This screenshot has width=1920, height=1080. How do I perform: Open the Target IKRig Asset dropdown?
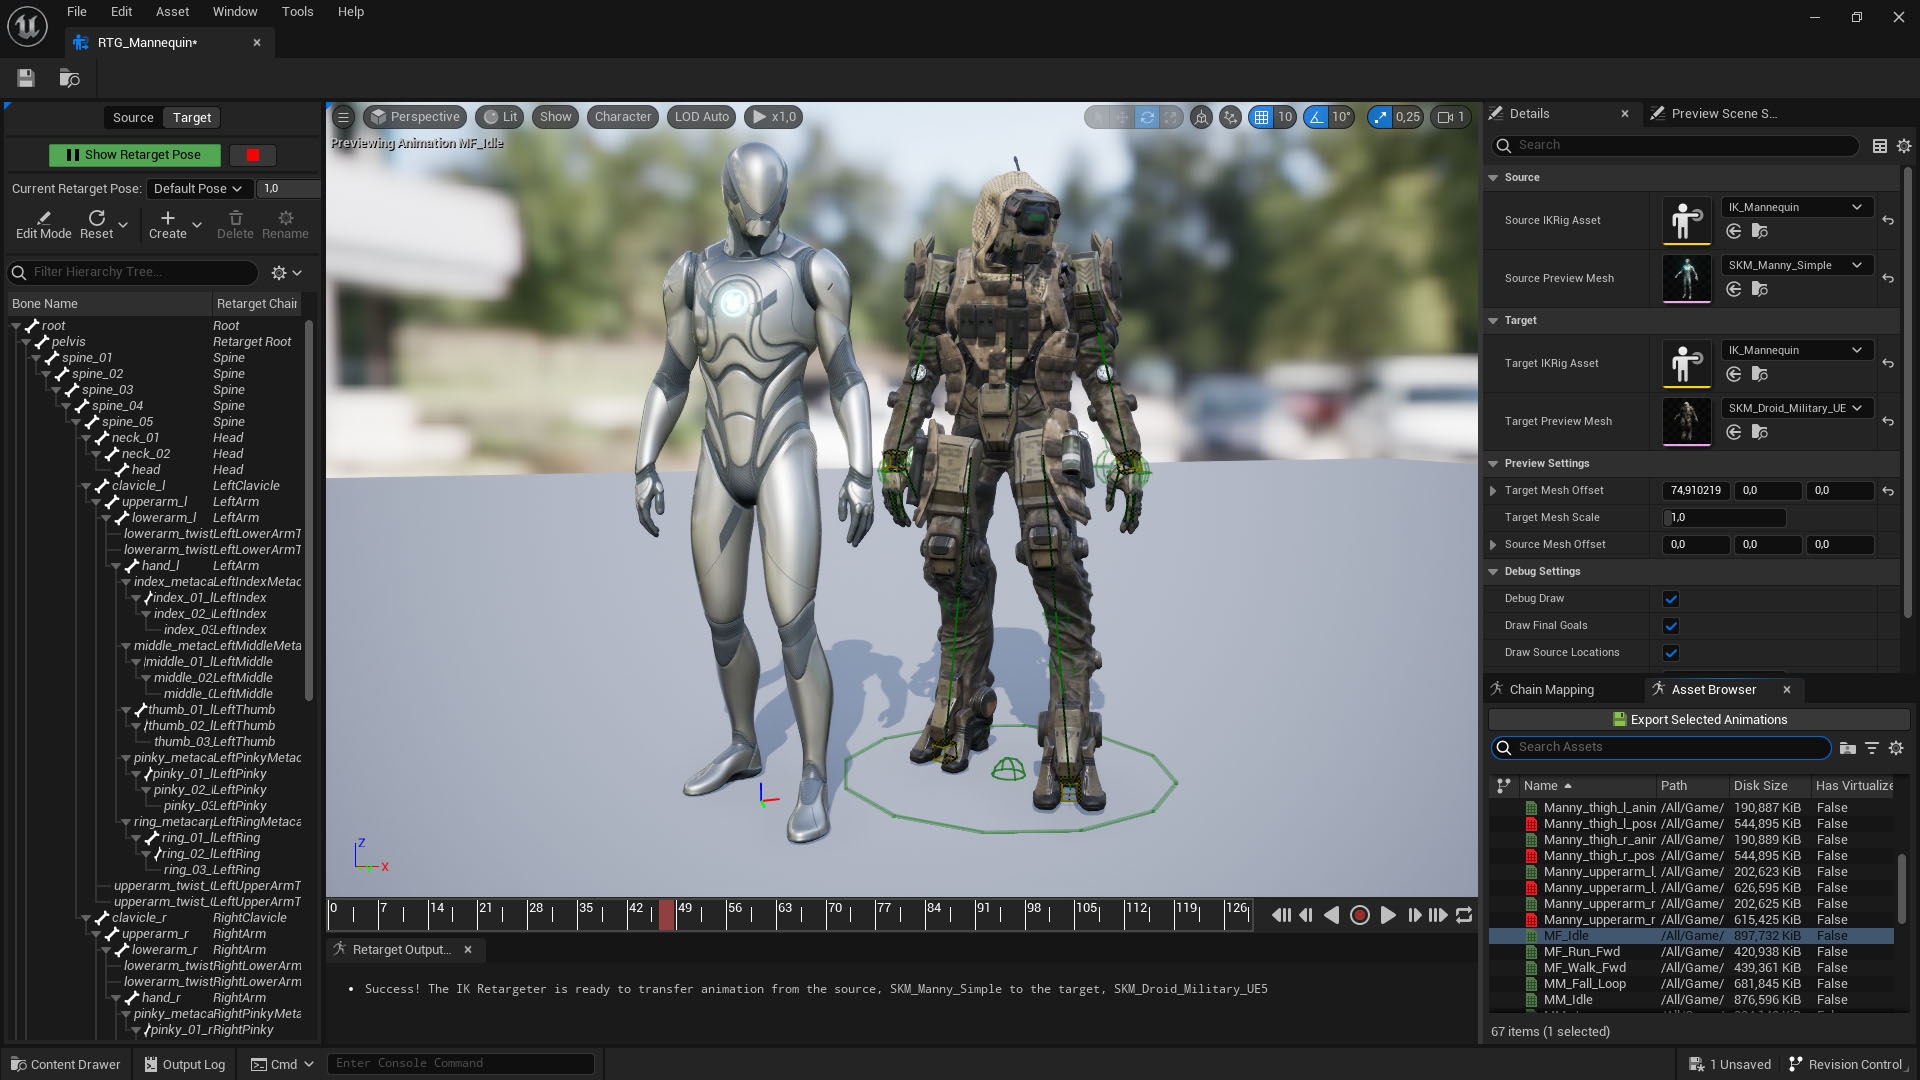point(1796,350)
